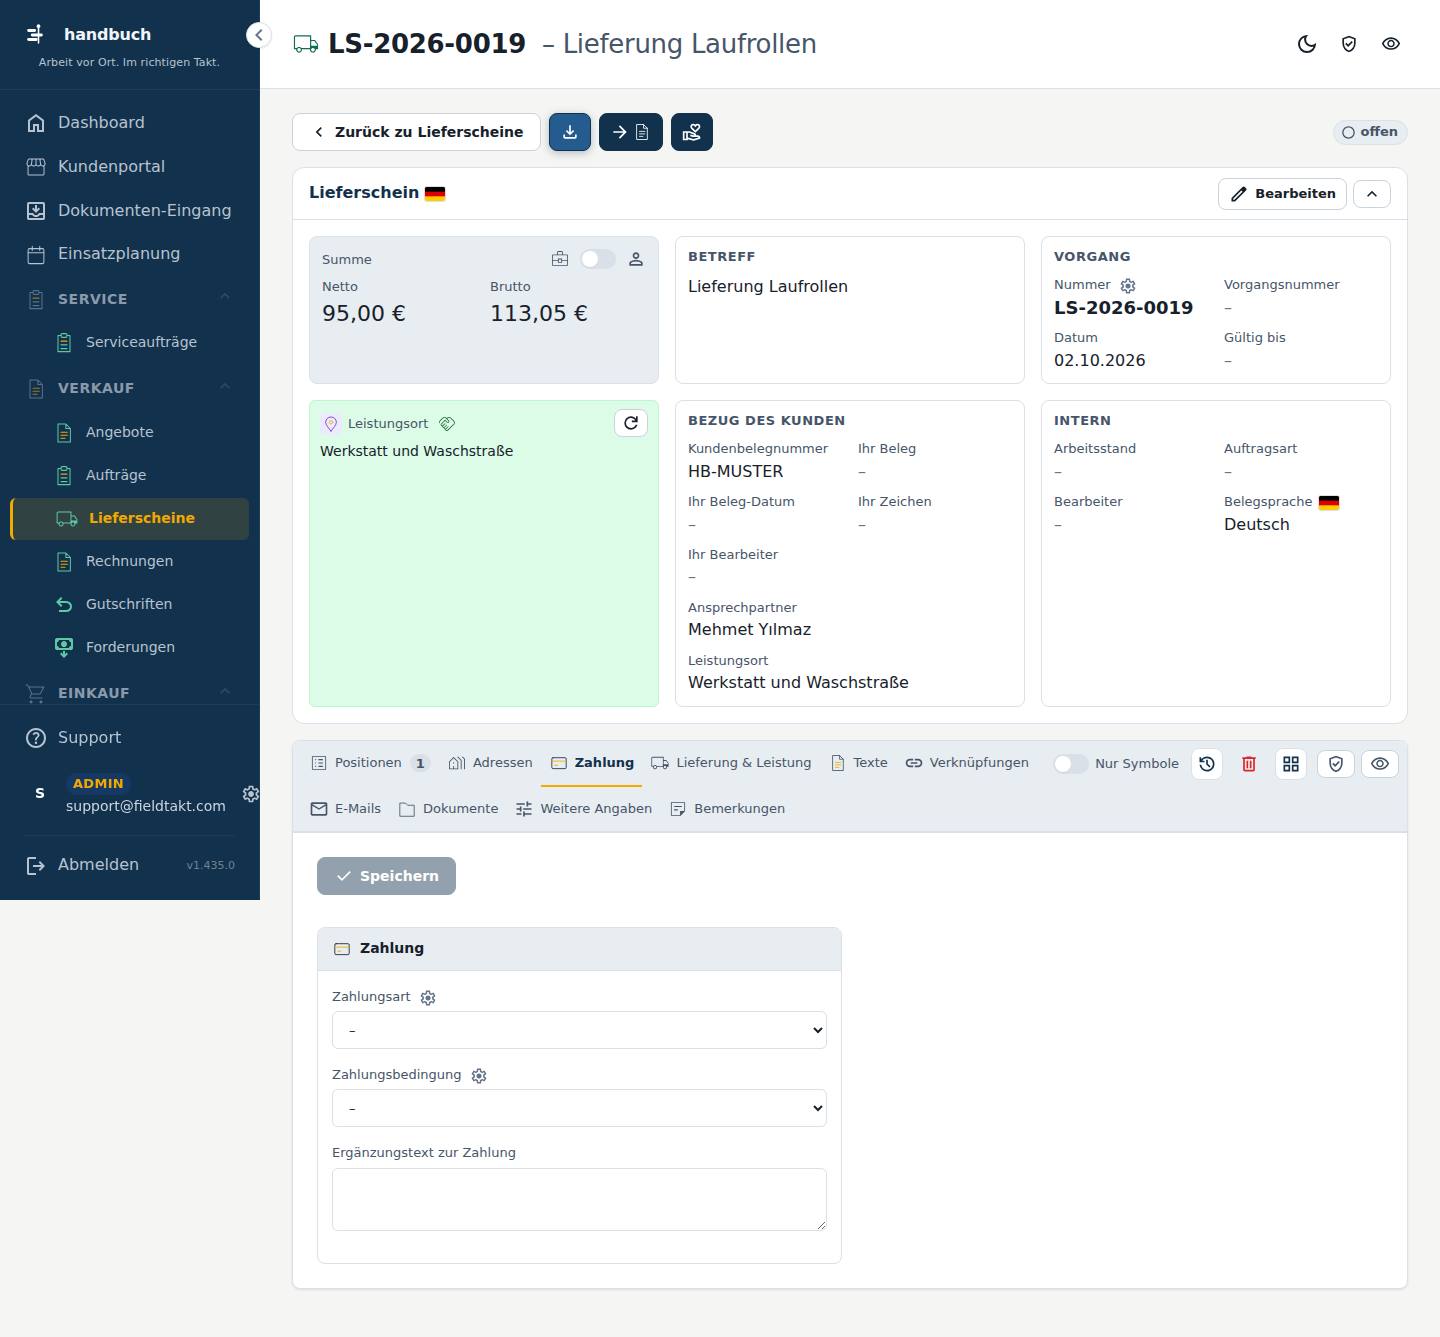The width and height of the screenshot is (1440, 1337).
Task: Switch to the Positionen tab
Action: coord(370,763)
